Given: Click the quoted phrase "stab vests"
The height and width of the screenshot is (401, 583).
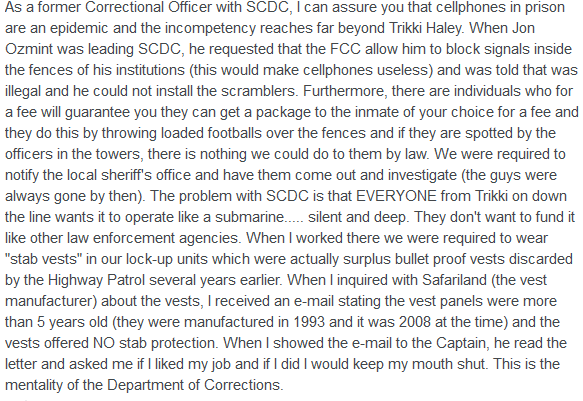Looking at the screenshot, I should [44, 259].
